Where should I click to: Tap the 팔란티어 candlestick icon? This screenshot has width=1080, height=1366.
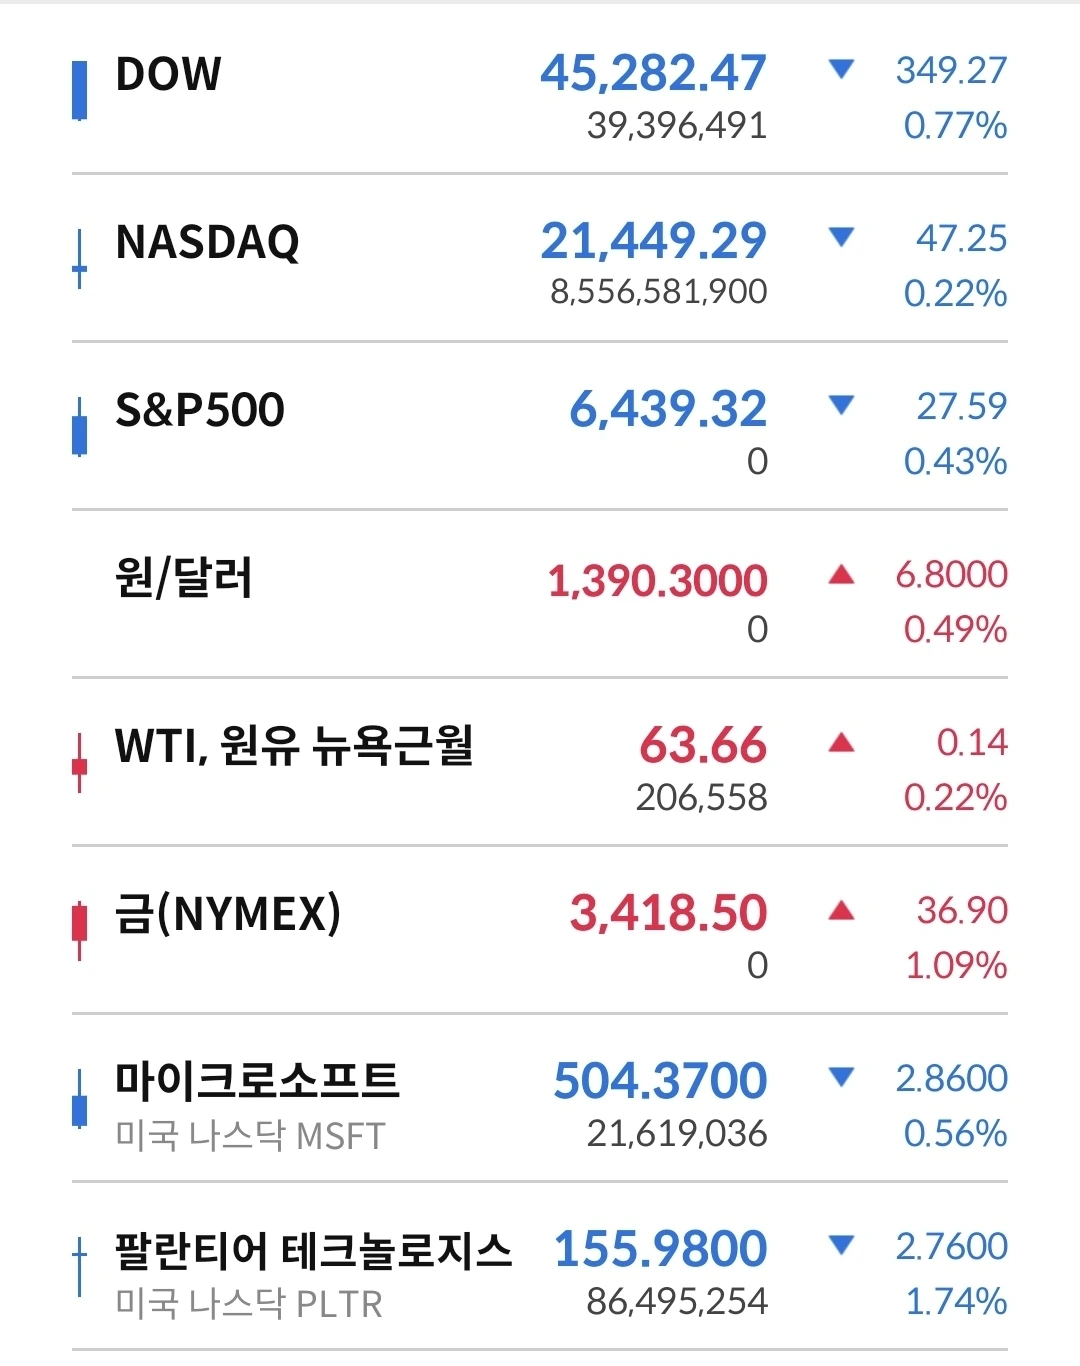point(80,1267)
